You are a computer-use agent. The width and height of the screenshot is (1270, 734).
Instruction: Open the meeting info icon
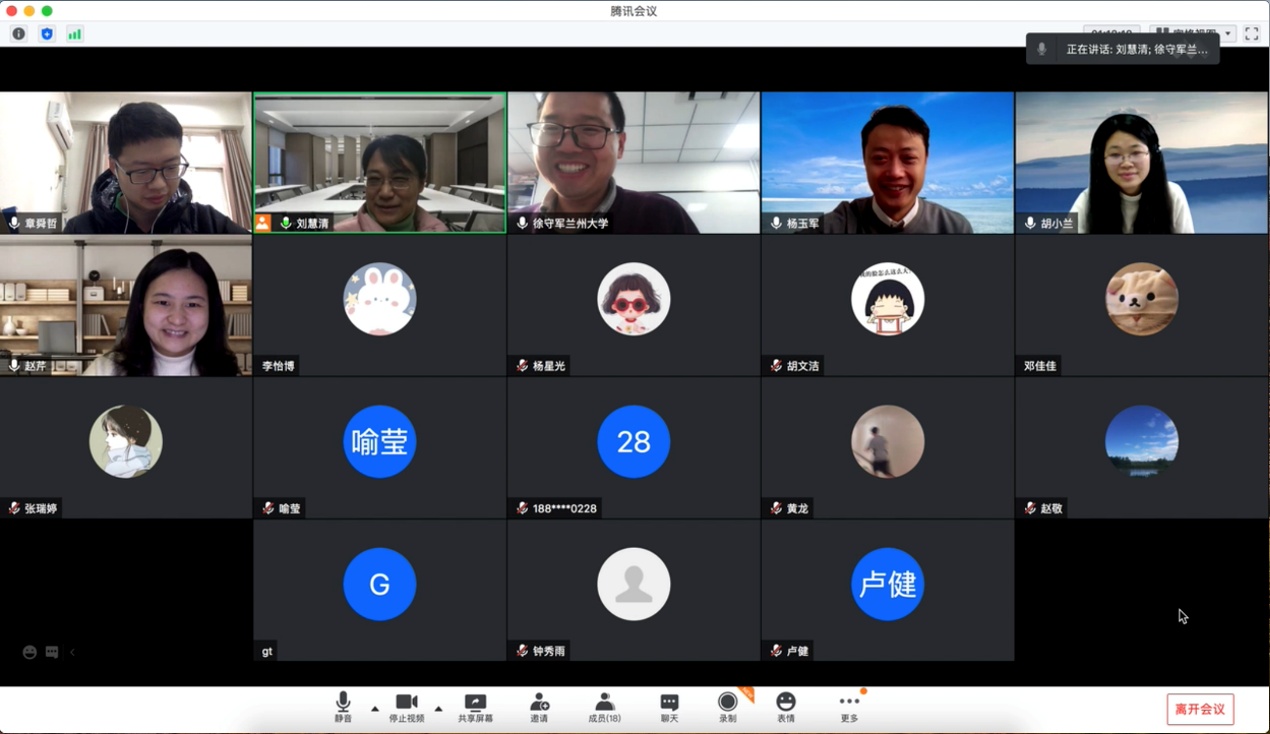[x=18, y=34]
